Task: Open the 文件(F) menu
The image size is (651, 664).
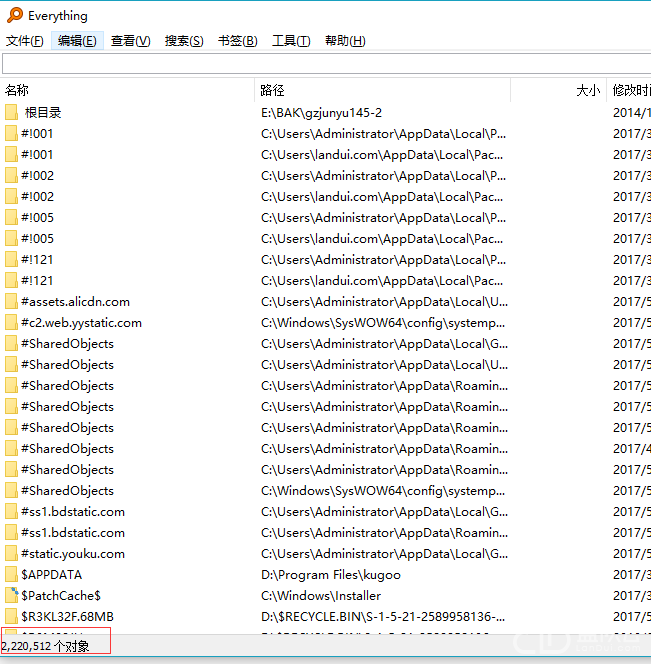Action: [25, 41]
